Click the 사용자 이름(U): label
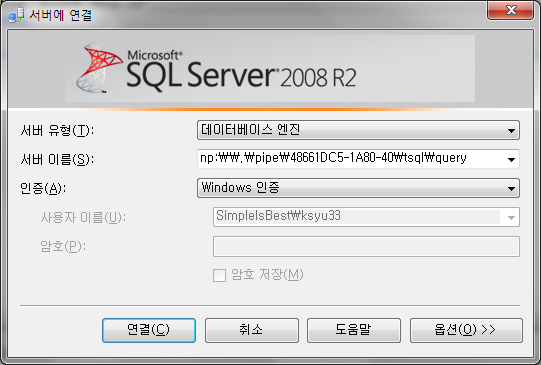 [83, 217]
